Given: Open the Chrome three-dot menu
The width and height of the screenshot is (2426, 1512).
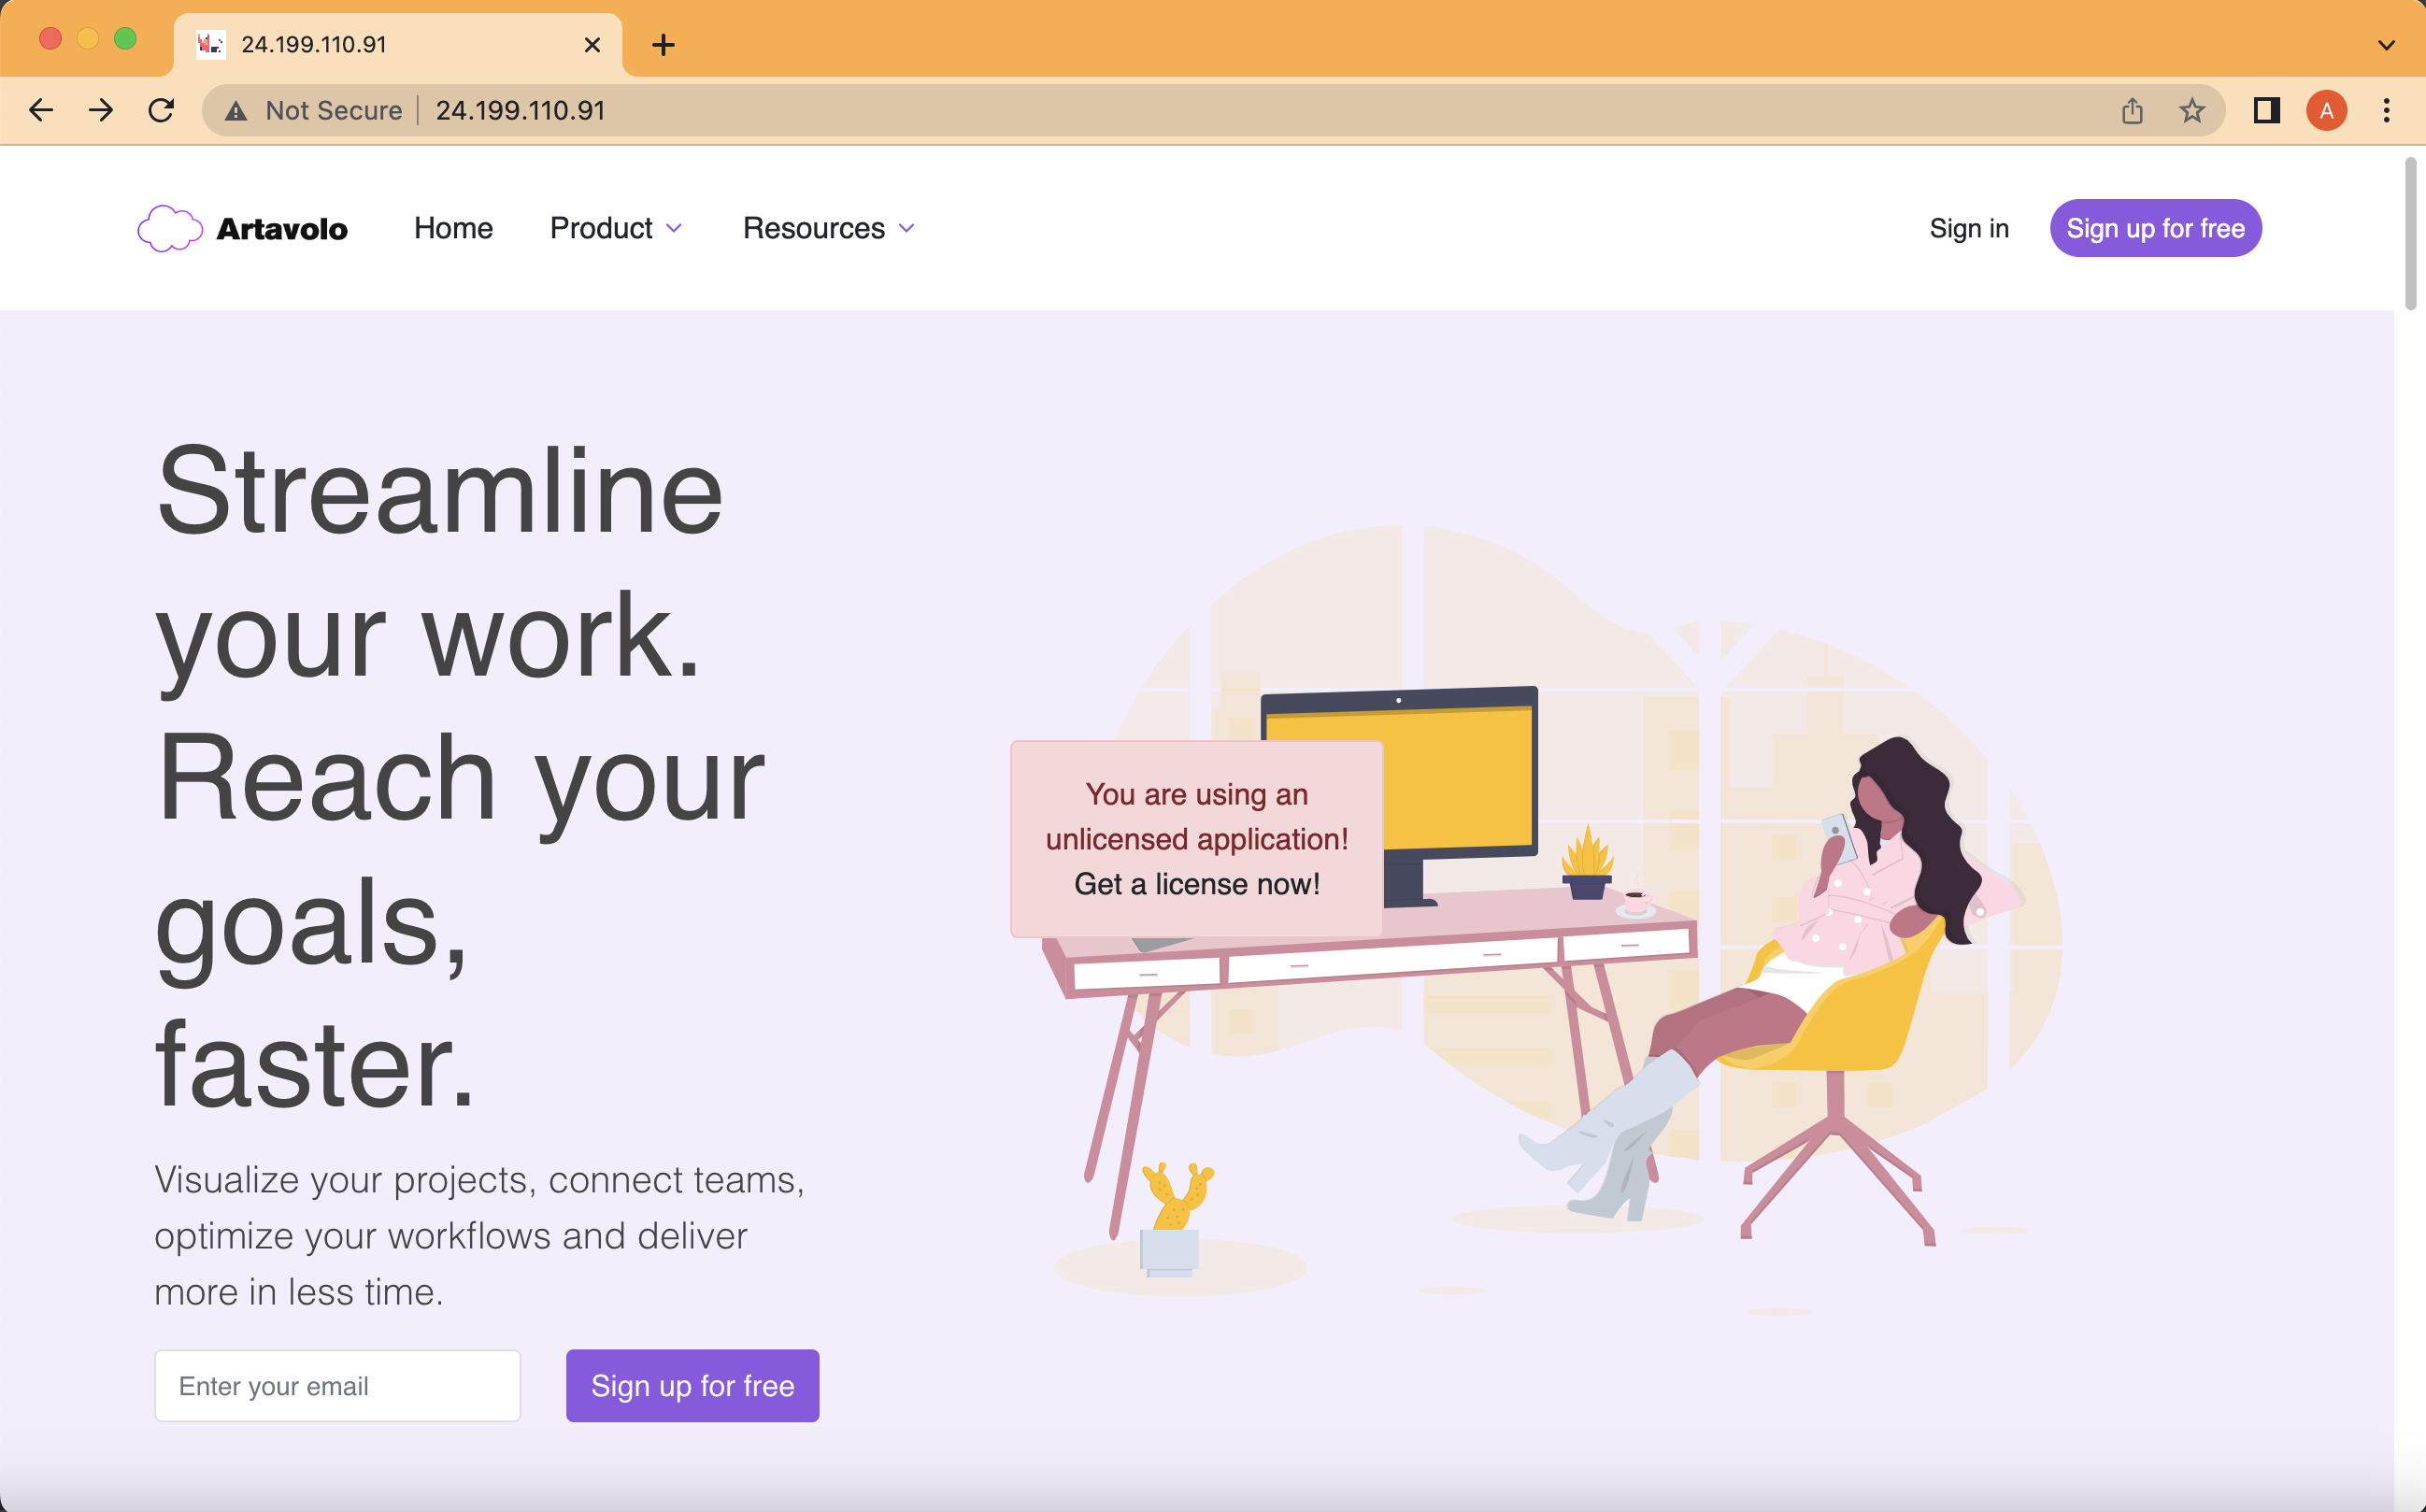Looking at the screenshot, I should click(x=2387, y=110).
